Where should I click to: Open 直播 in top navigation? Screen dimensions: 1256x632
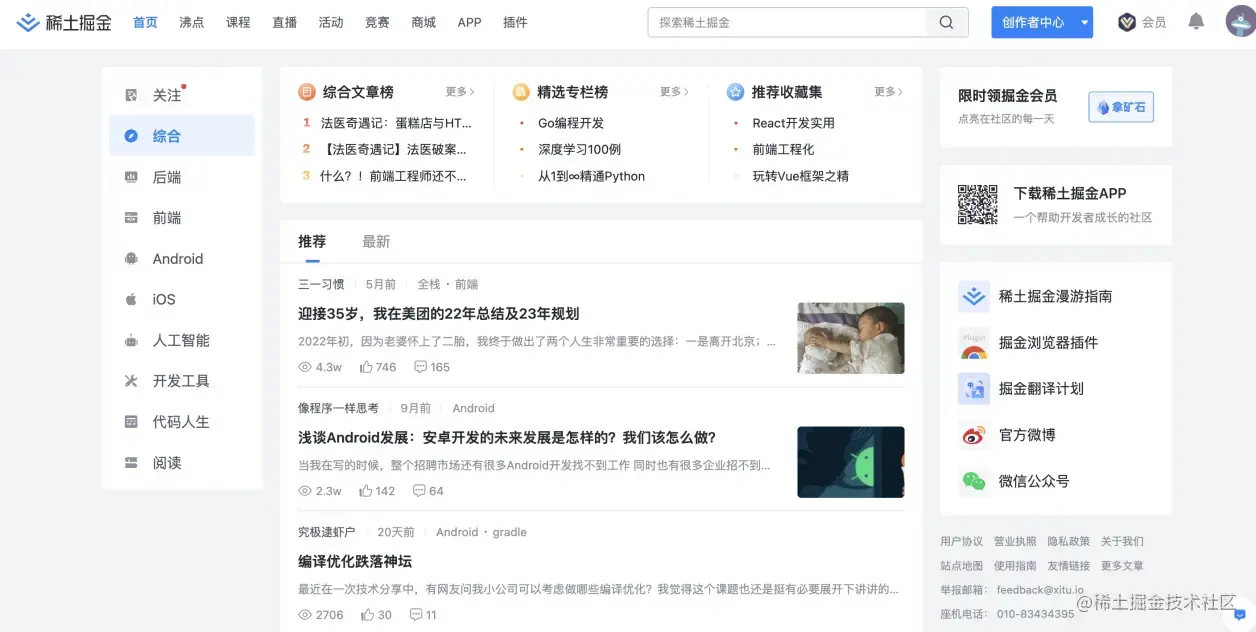pos(284,22)
